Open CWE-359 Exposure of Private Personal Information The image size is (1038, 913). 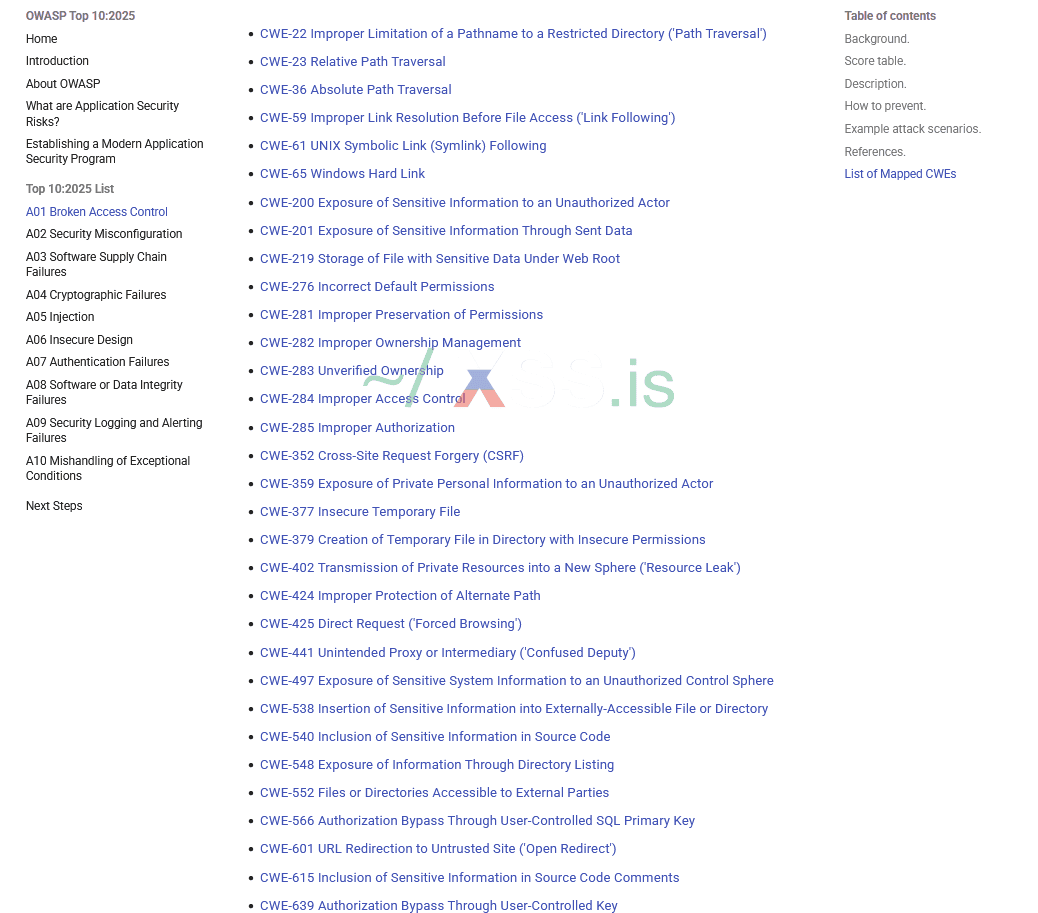click(487, 484)
